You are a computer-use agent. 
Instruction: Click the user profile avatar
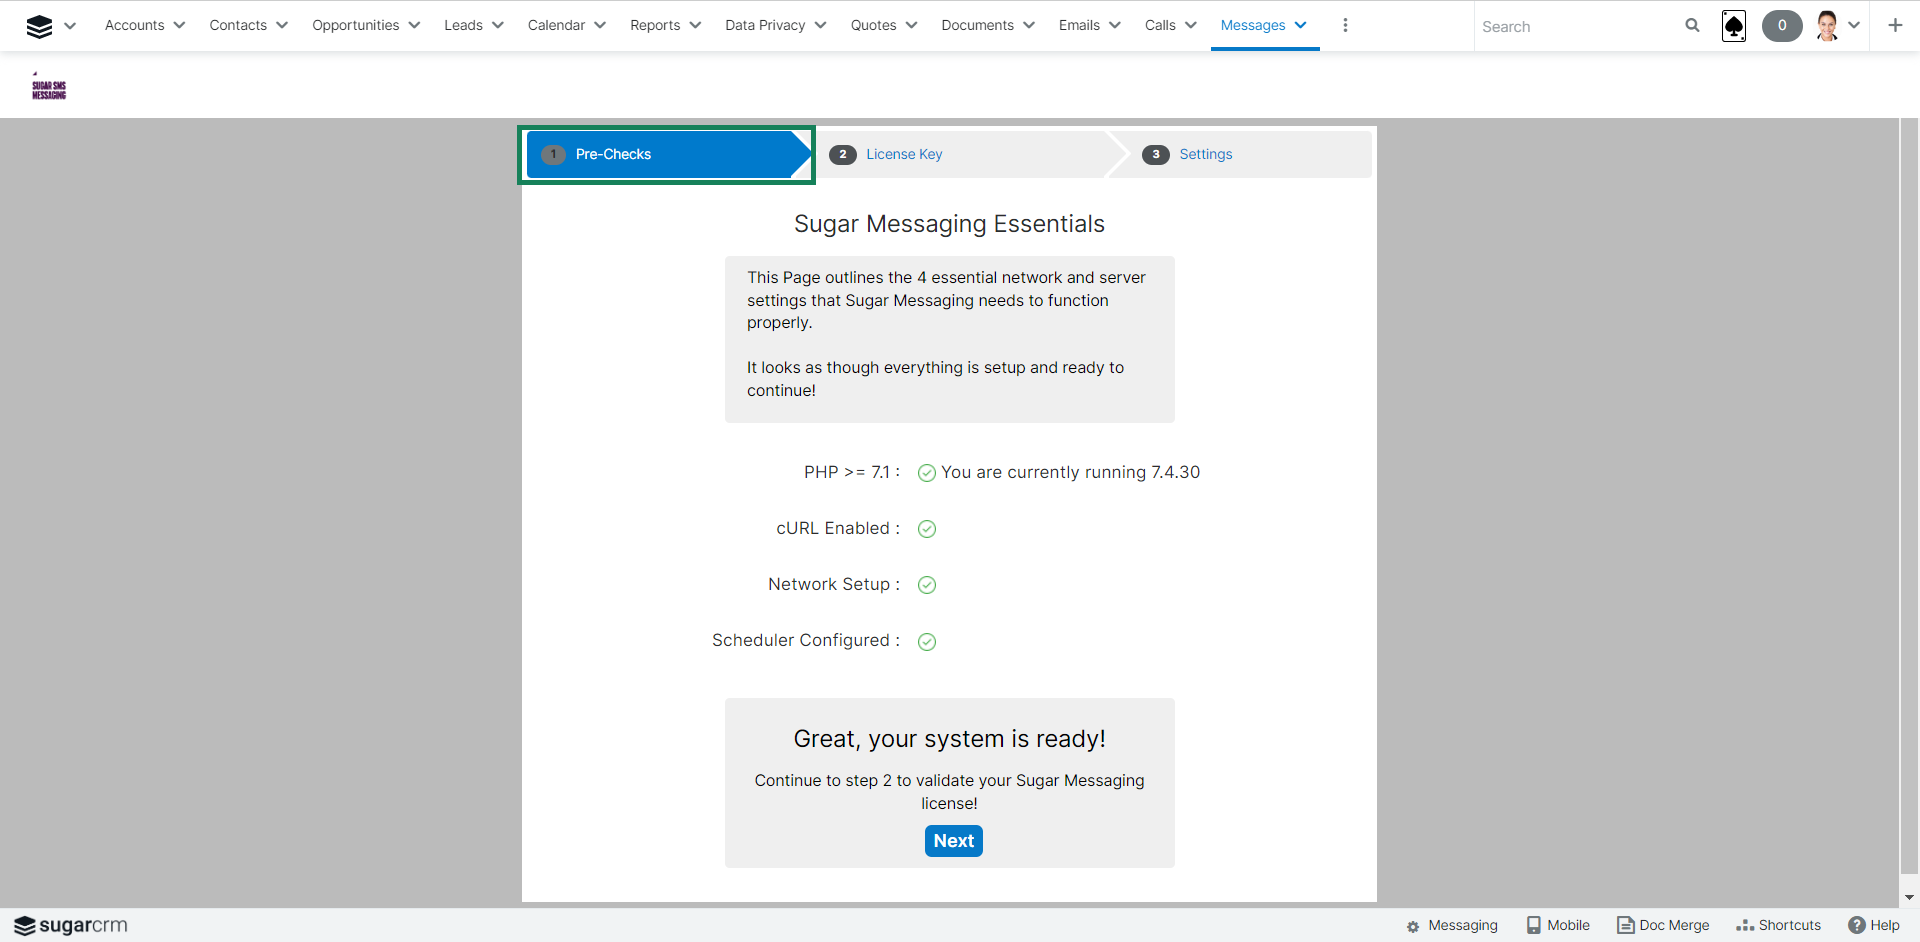coord(1827,26)
